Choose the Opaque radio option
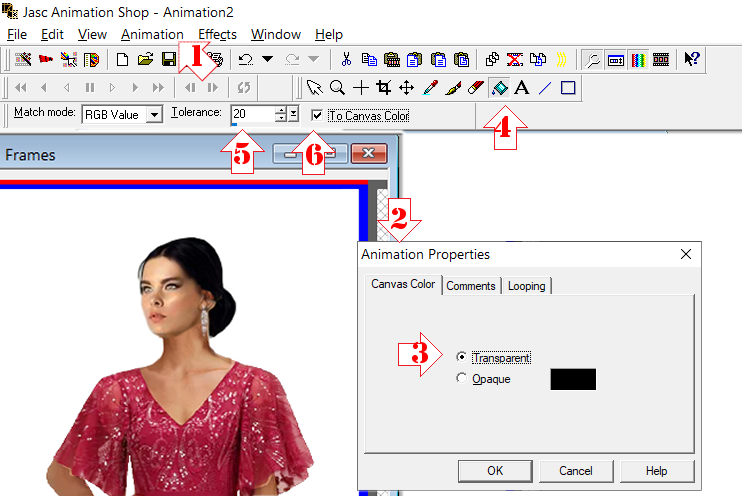Viewport: 742px width, 496px height. coord(460,379)
